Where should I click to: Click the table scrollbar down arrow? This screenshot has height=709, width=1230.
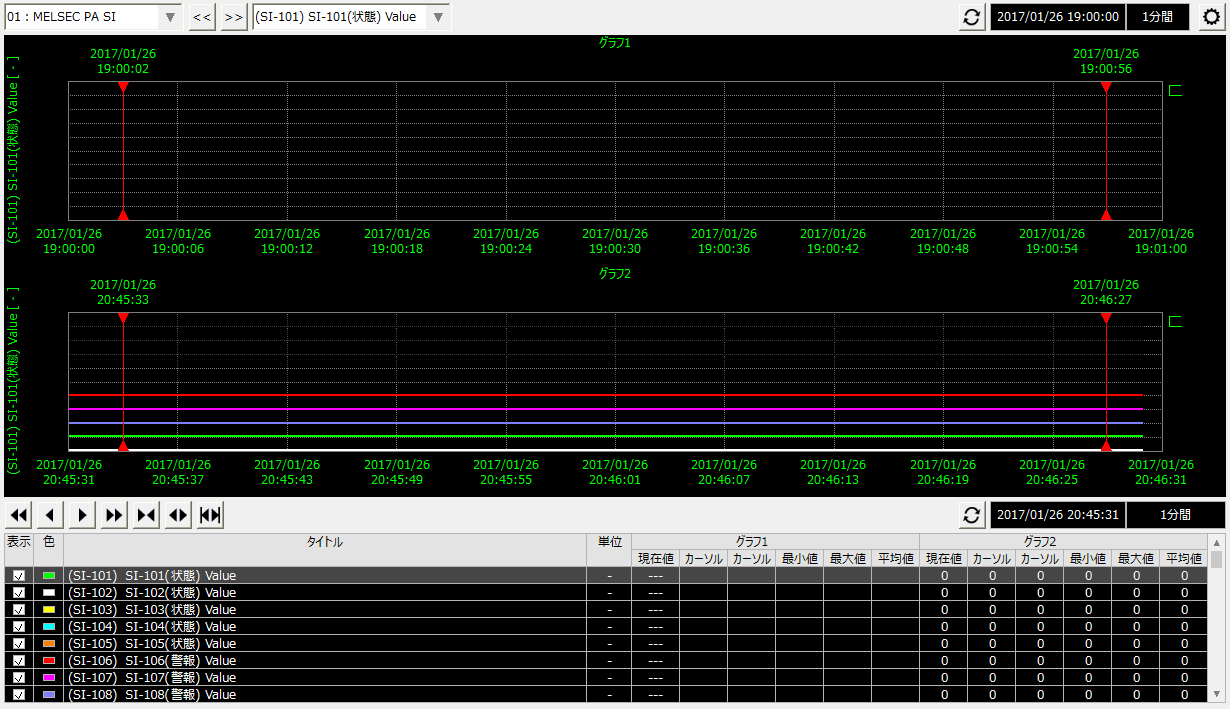(x=1216, y=695)
